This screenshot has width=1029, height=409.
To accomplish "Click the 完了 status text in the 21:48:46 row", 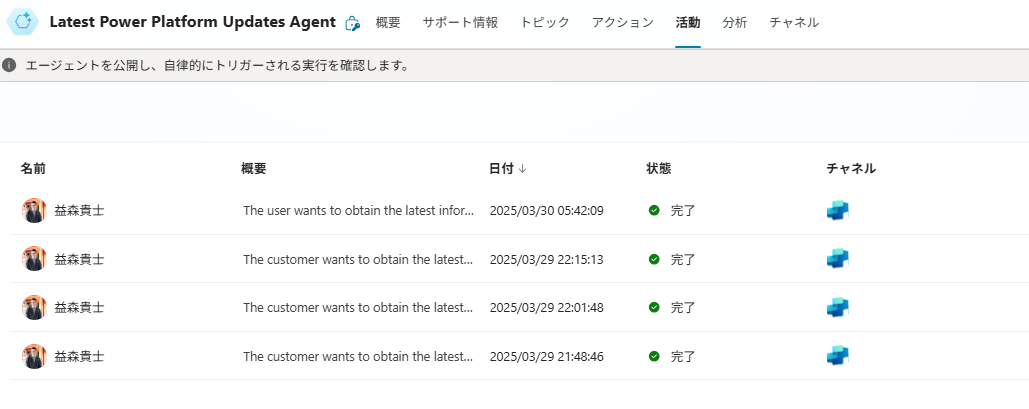I will pyautogui.click(x=682, y=356).
